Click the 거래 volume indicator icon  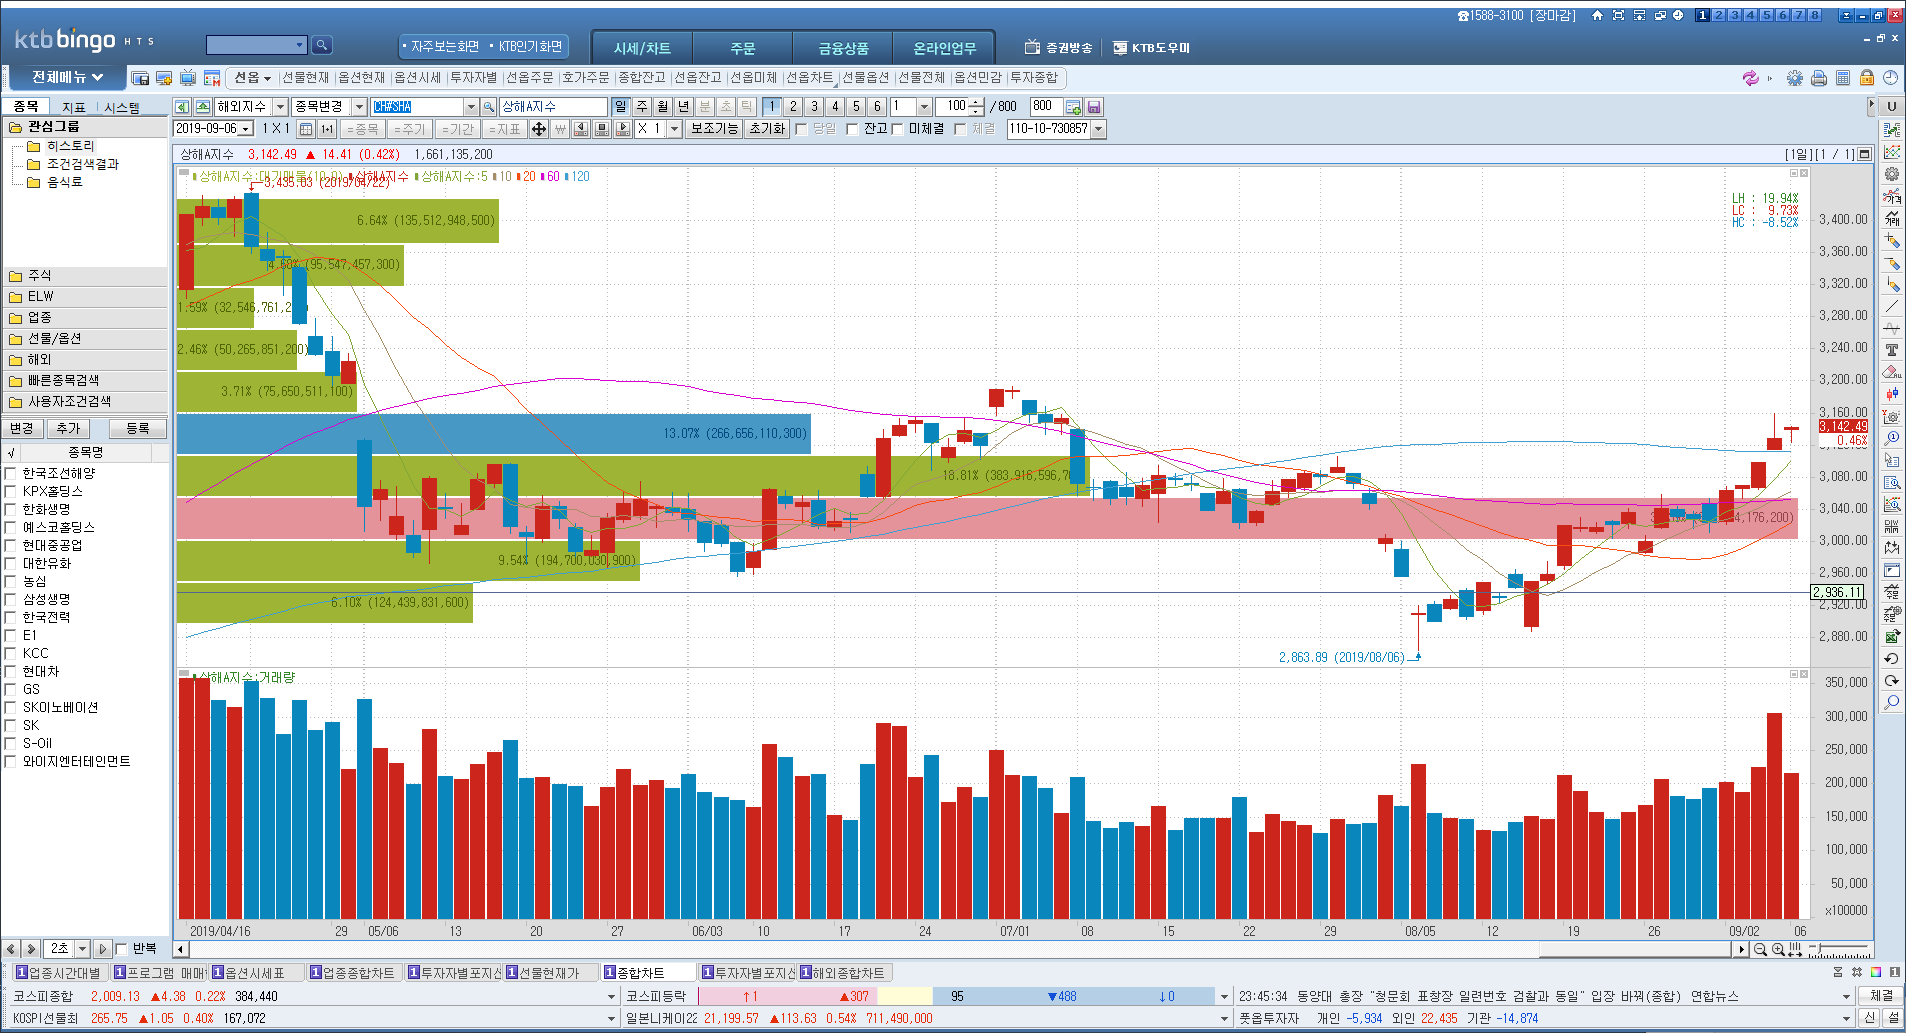(x=1892, y=218)
